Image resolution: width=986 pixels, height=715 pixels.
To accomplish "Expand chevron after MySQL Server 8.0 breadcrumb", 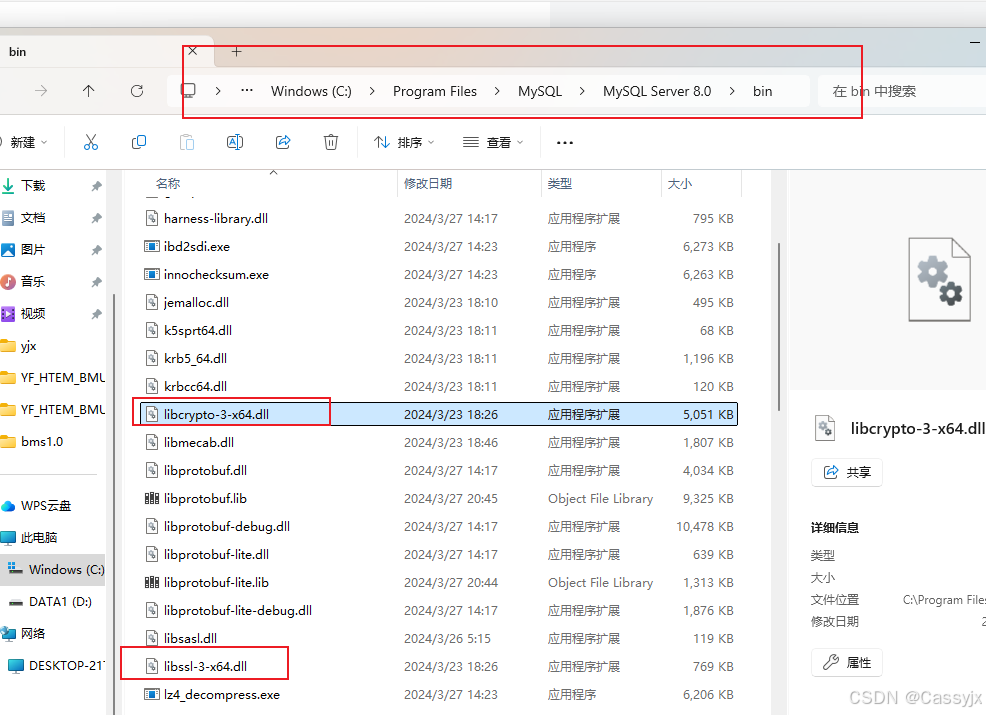I will coord(732,91).
